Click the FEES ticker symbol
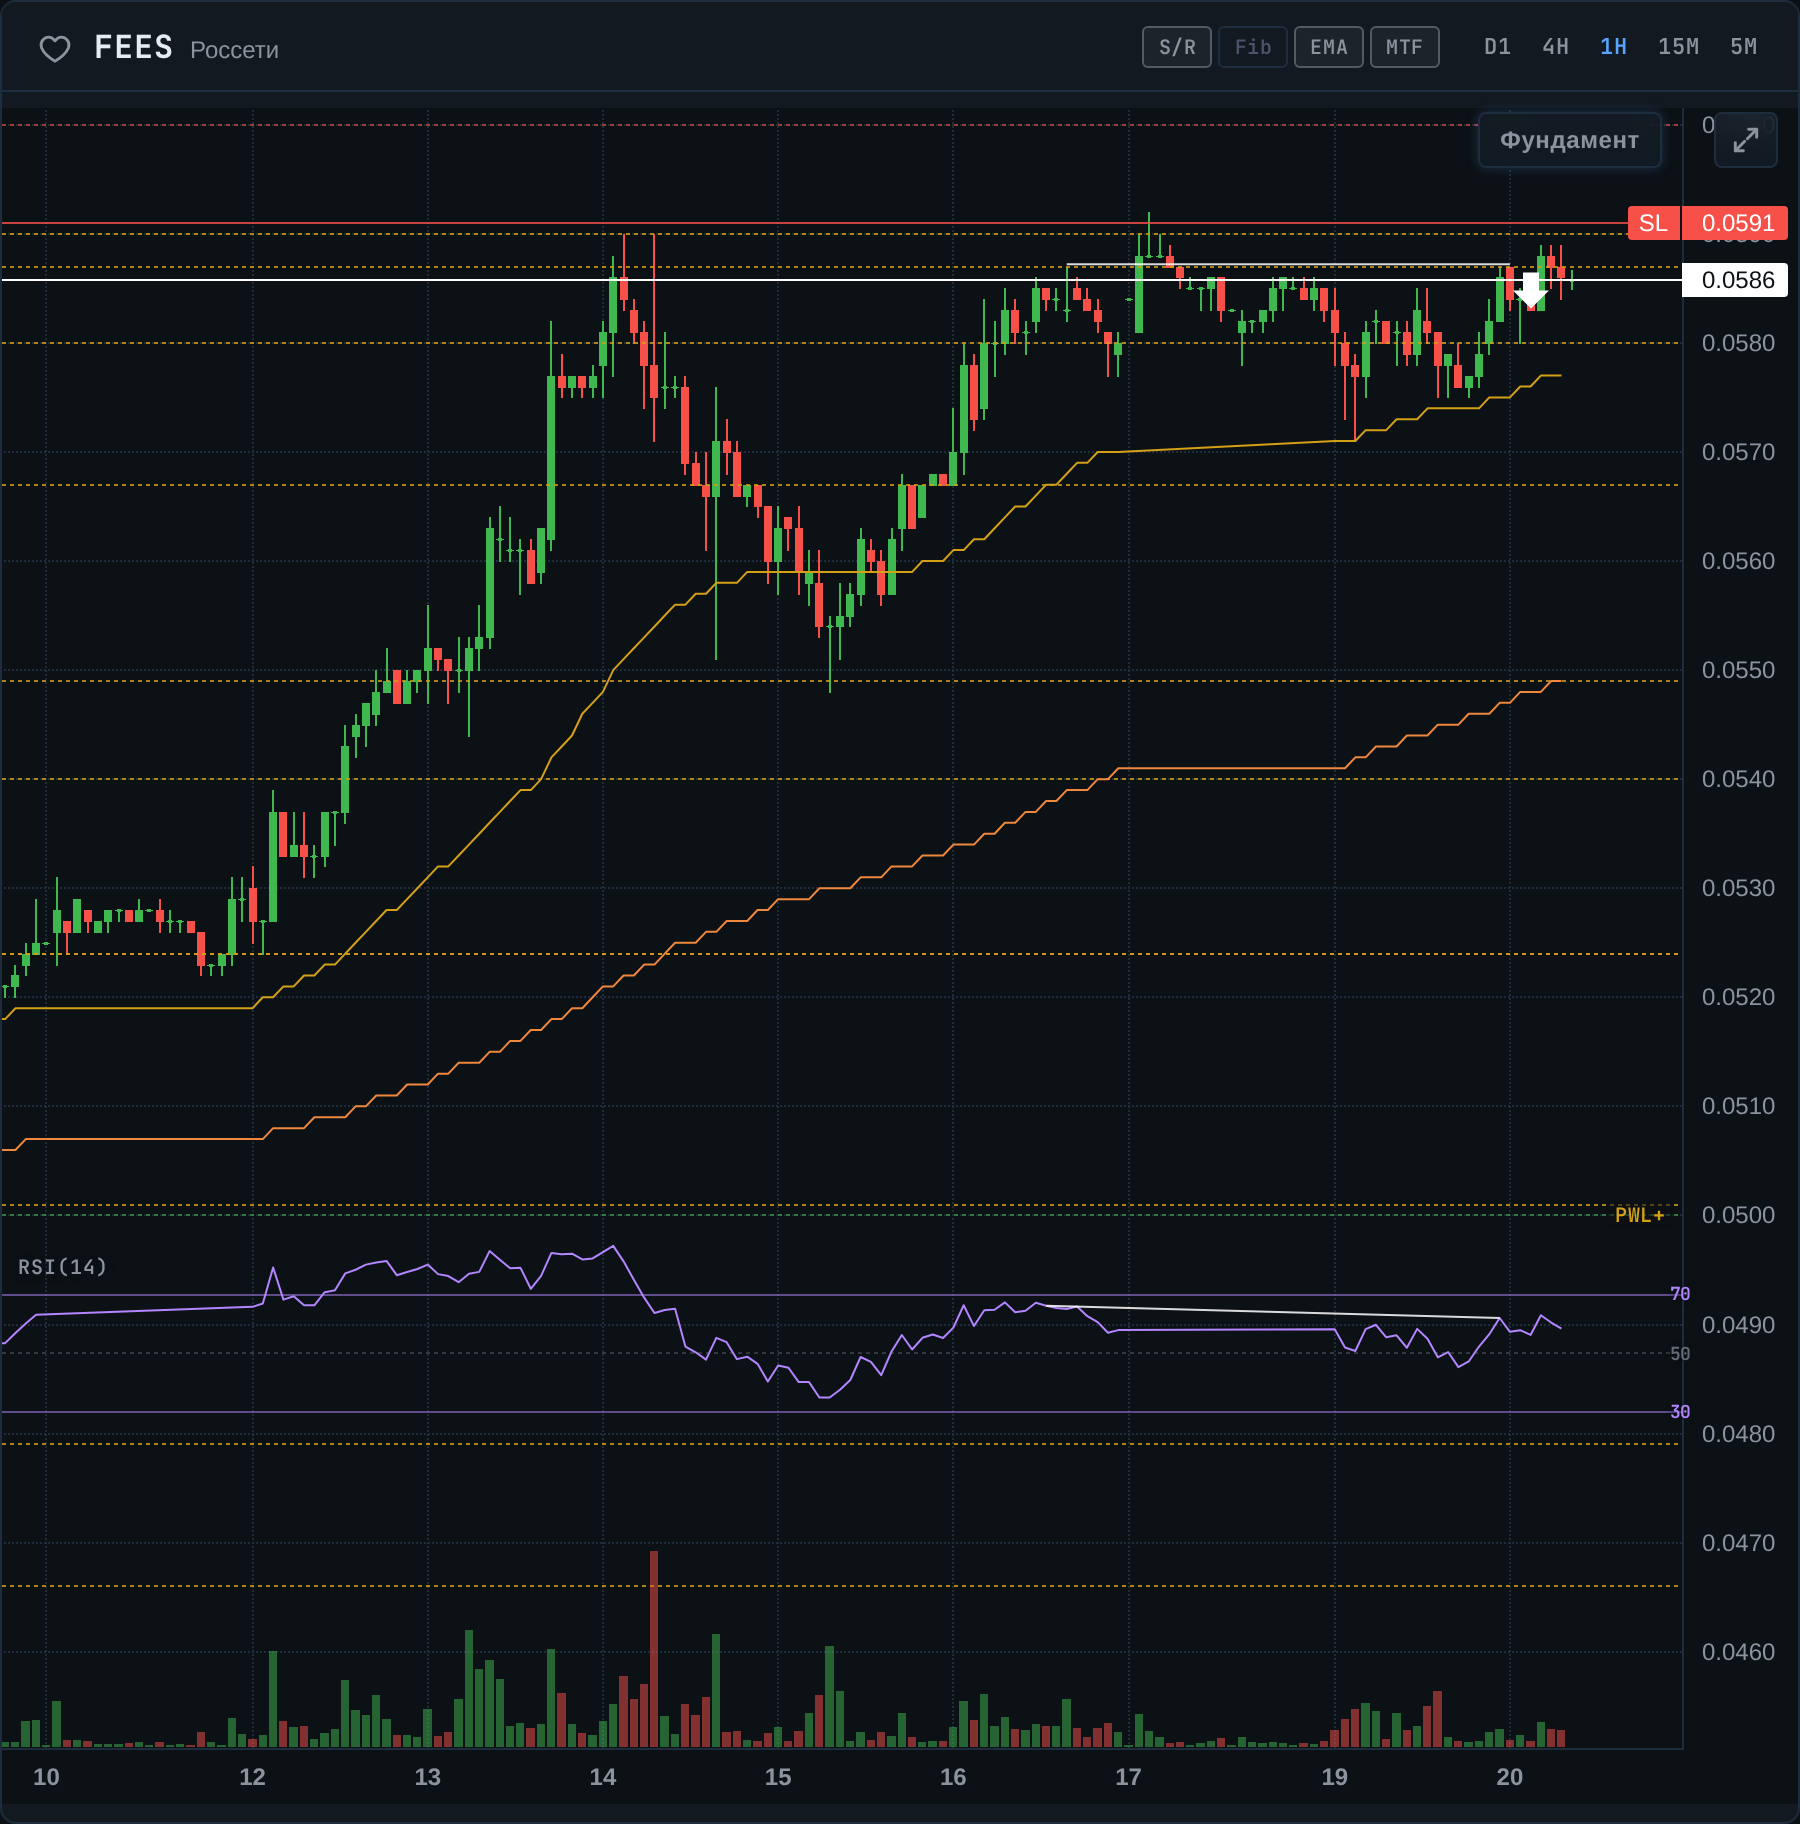The height and width of the screenshot is (1824, 1800). tap(134, 48)
